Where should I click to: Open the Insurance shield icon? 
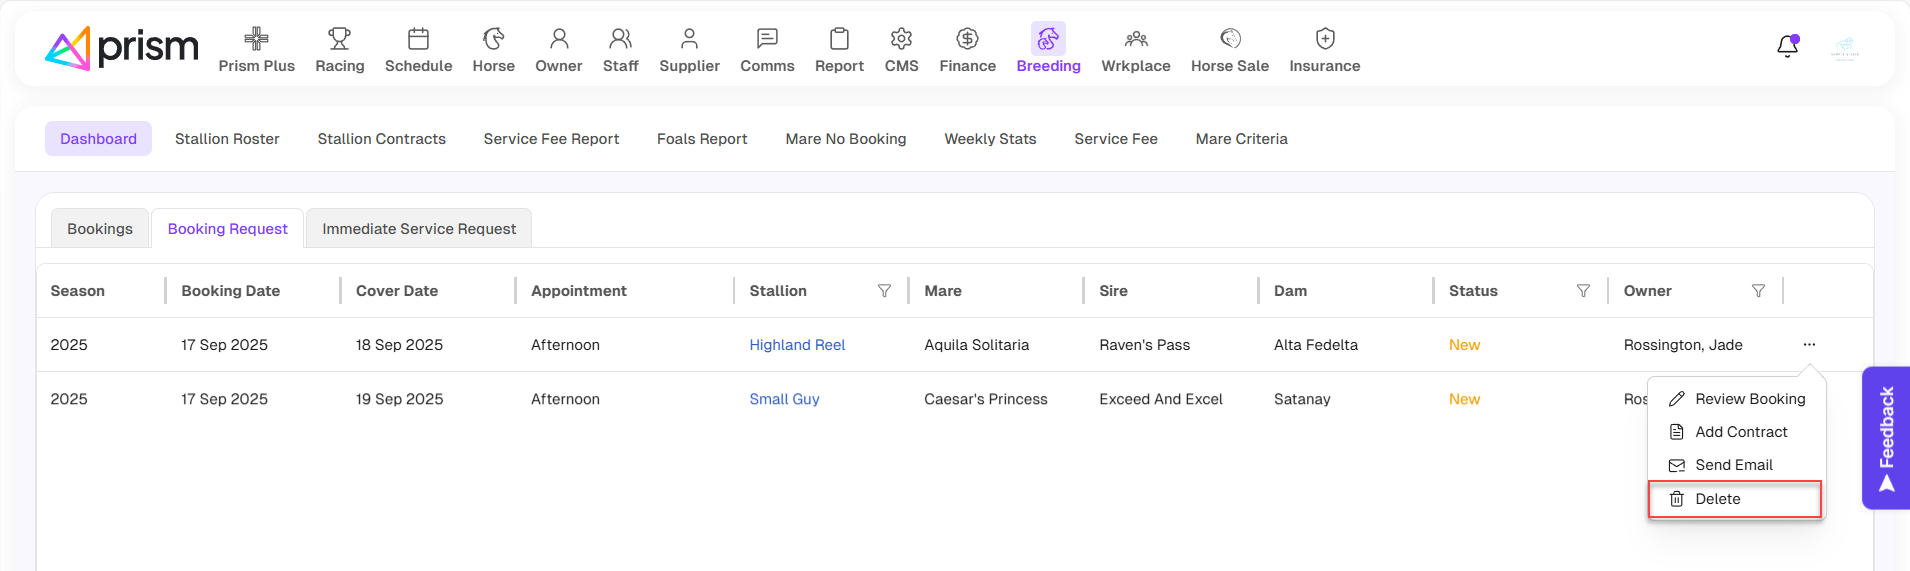pos(1324,39)
